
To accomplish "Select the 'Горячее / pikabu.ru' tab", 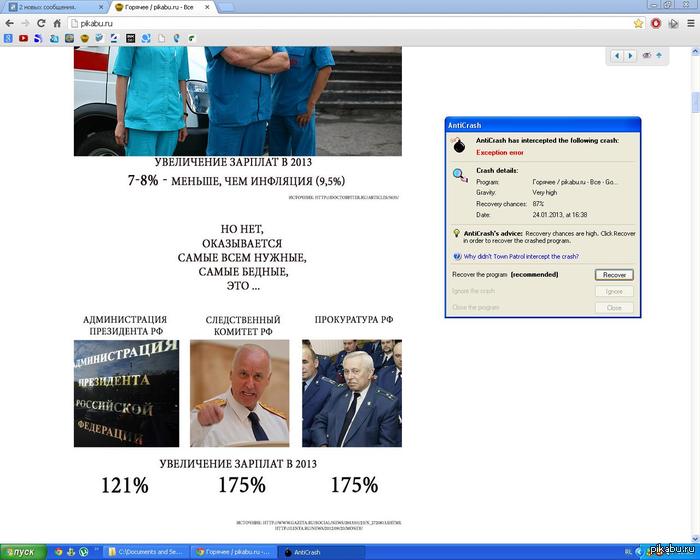I will (160, 6).
